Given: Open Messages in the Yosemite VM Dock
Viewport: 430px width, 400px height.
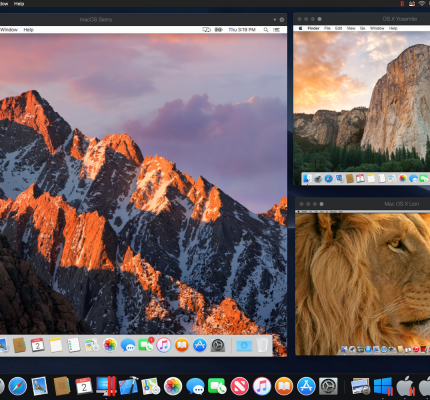Looking at the screenshot, I should pos(413,179).
